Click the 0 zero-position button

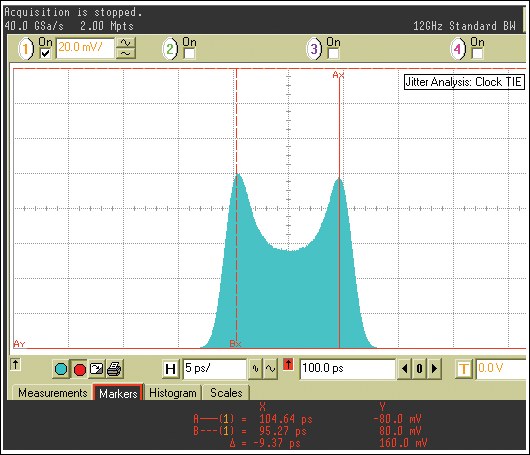[419, 369]
